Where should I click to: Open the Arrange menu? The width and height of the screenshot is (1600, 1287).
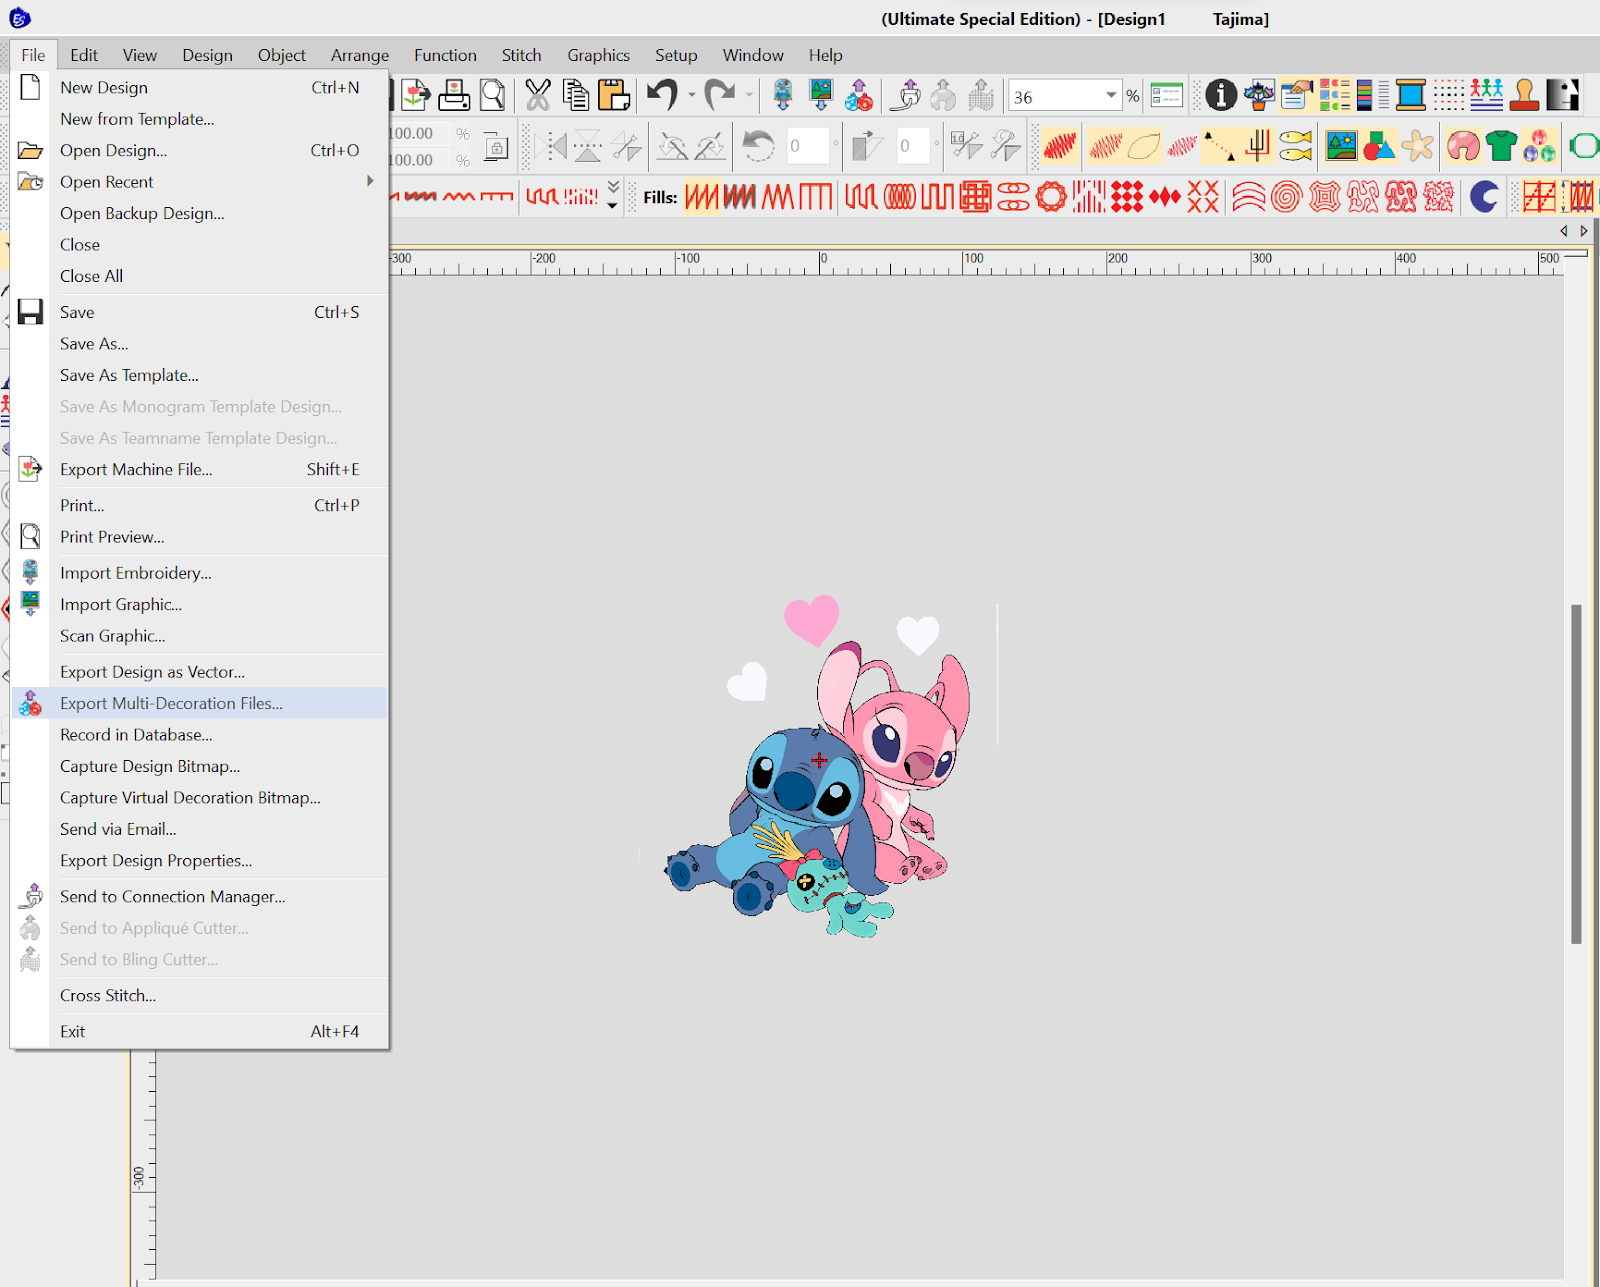pos(360,55)
